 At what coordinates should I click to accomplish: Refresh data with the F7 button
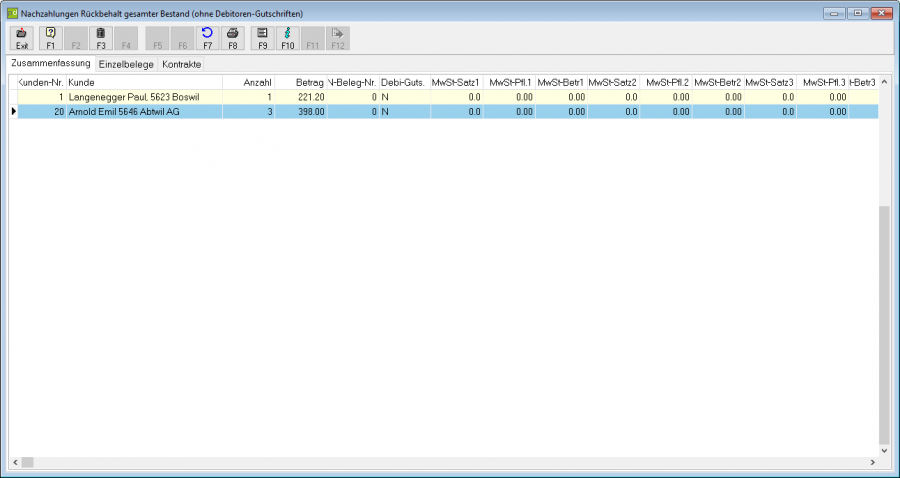tap(207, 38)
